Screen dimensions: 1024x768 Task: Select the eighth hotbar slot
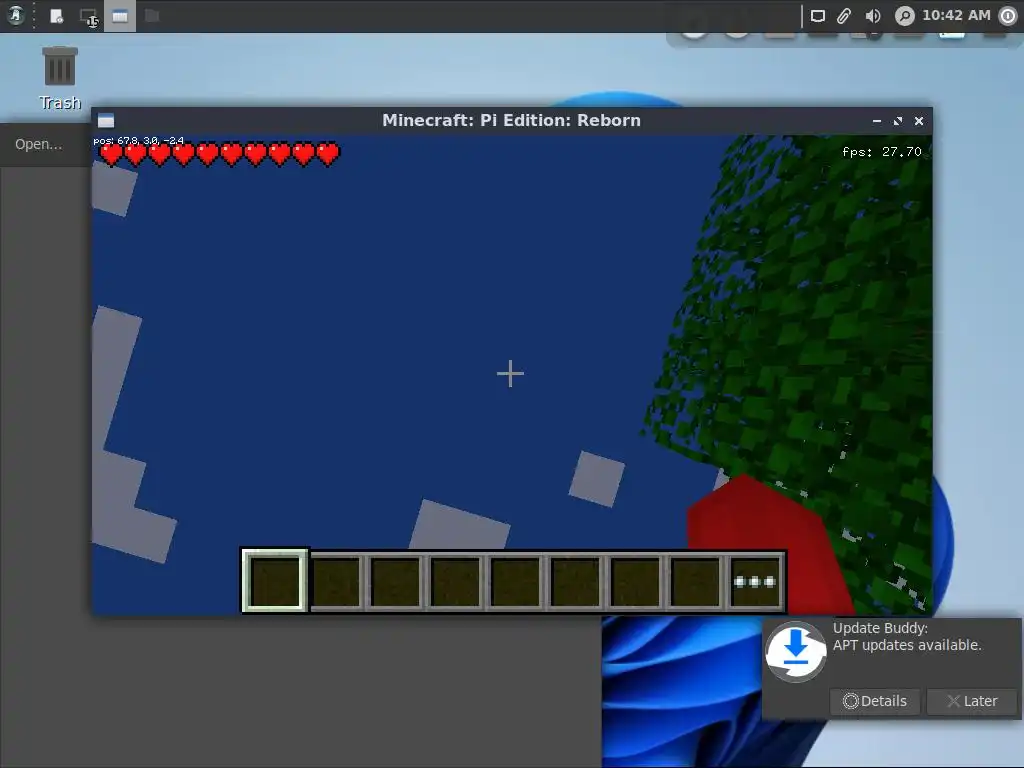point(696,581)
